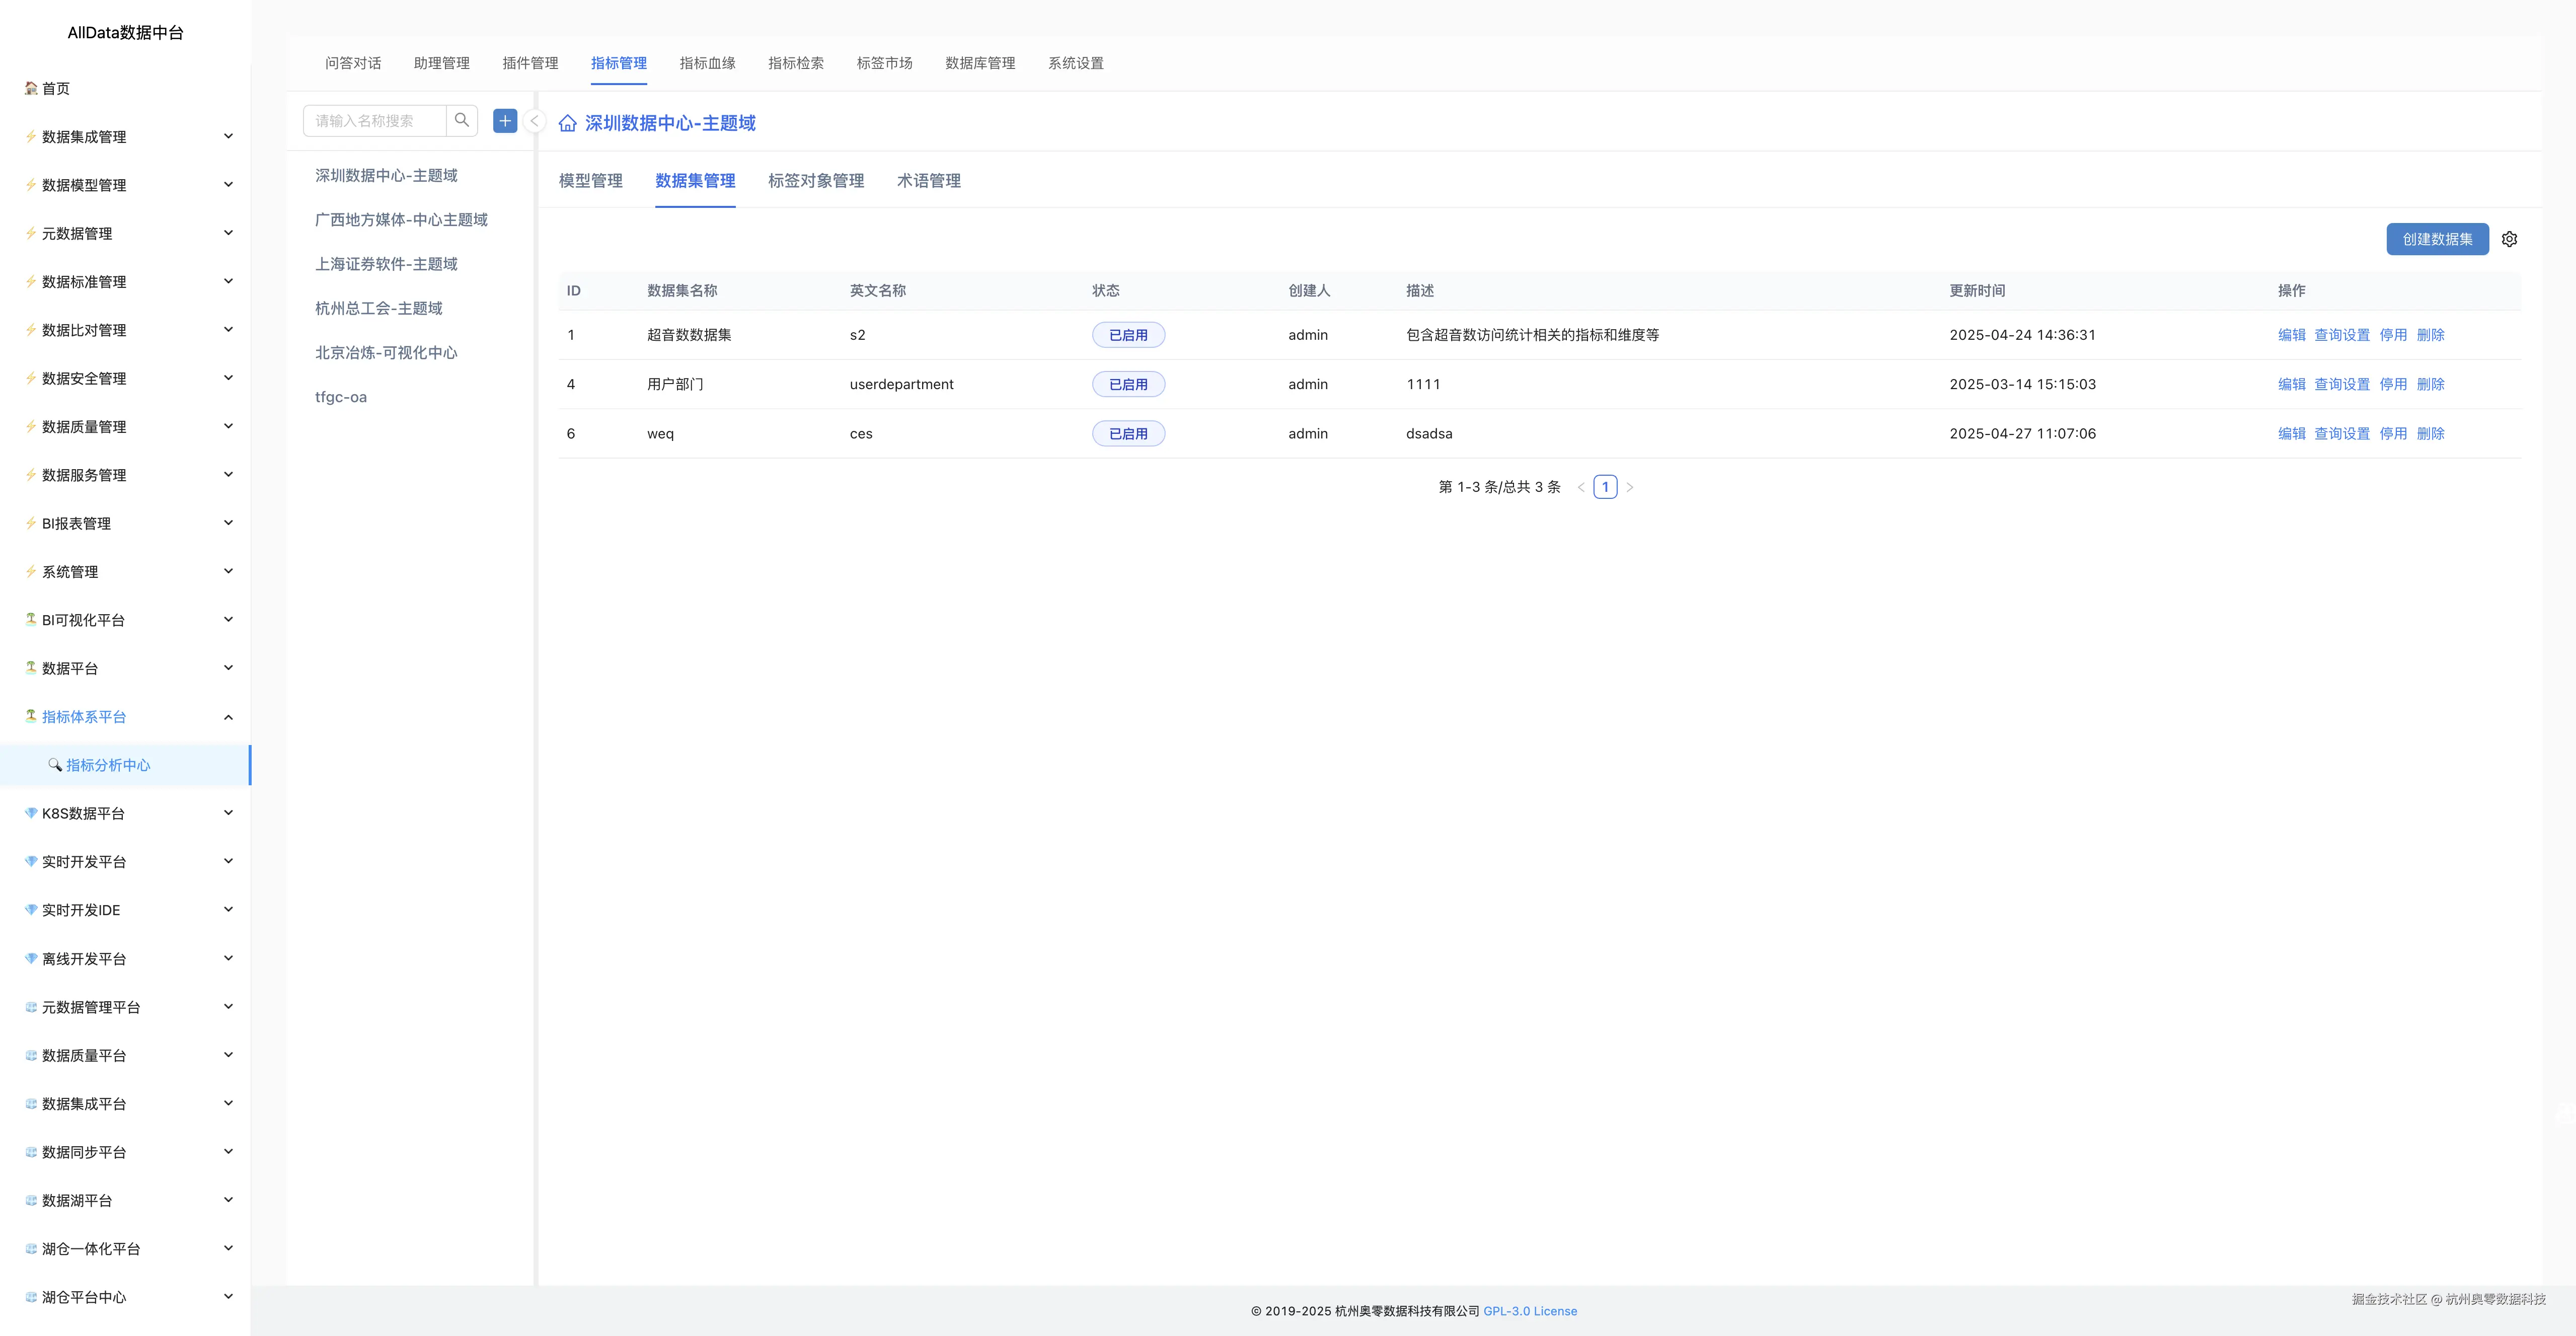Open the 模型管理 sub-tab
The width and height of the screenshot is (2576, 1336).
(x=590, y=181)
